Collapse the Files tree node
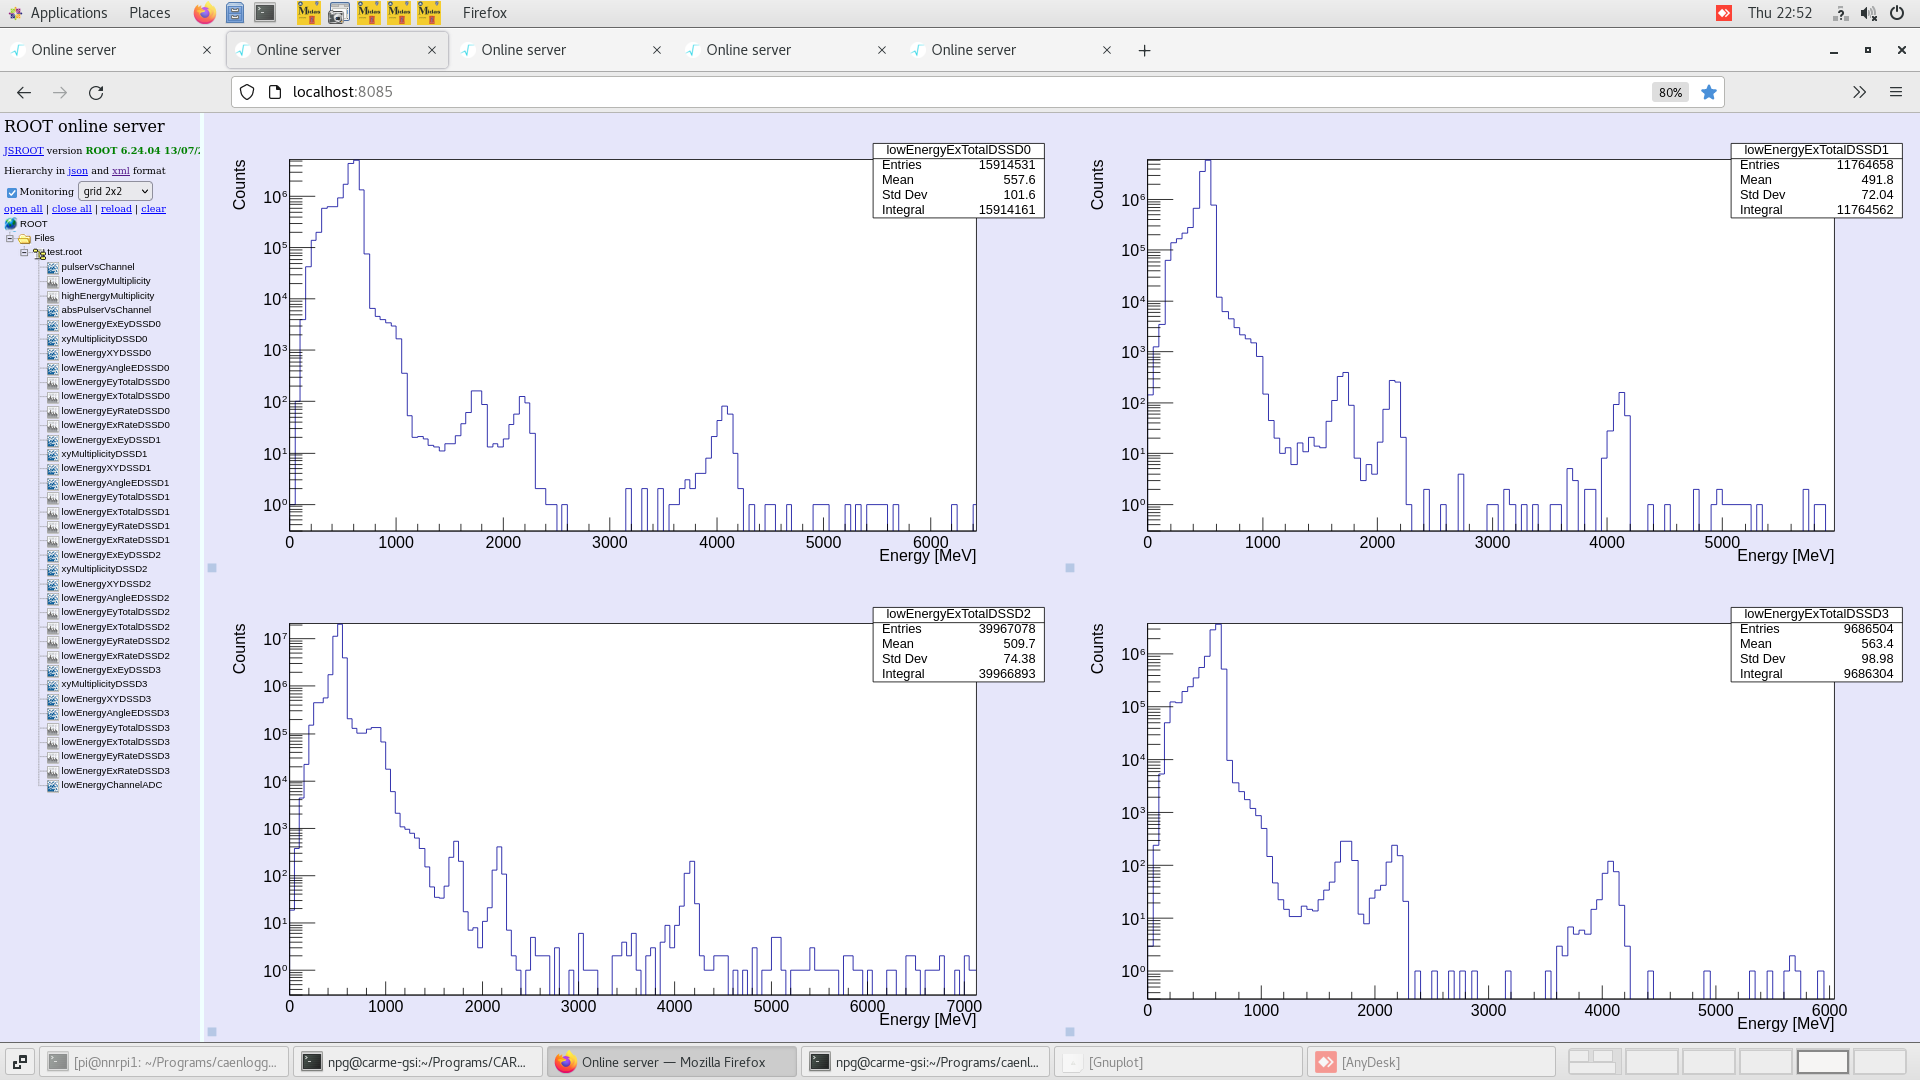The width and height of the screenshot is (1920, 1080). click(9, 238)
